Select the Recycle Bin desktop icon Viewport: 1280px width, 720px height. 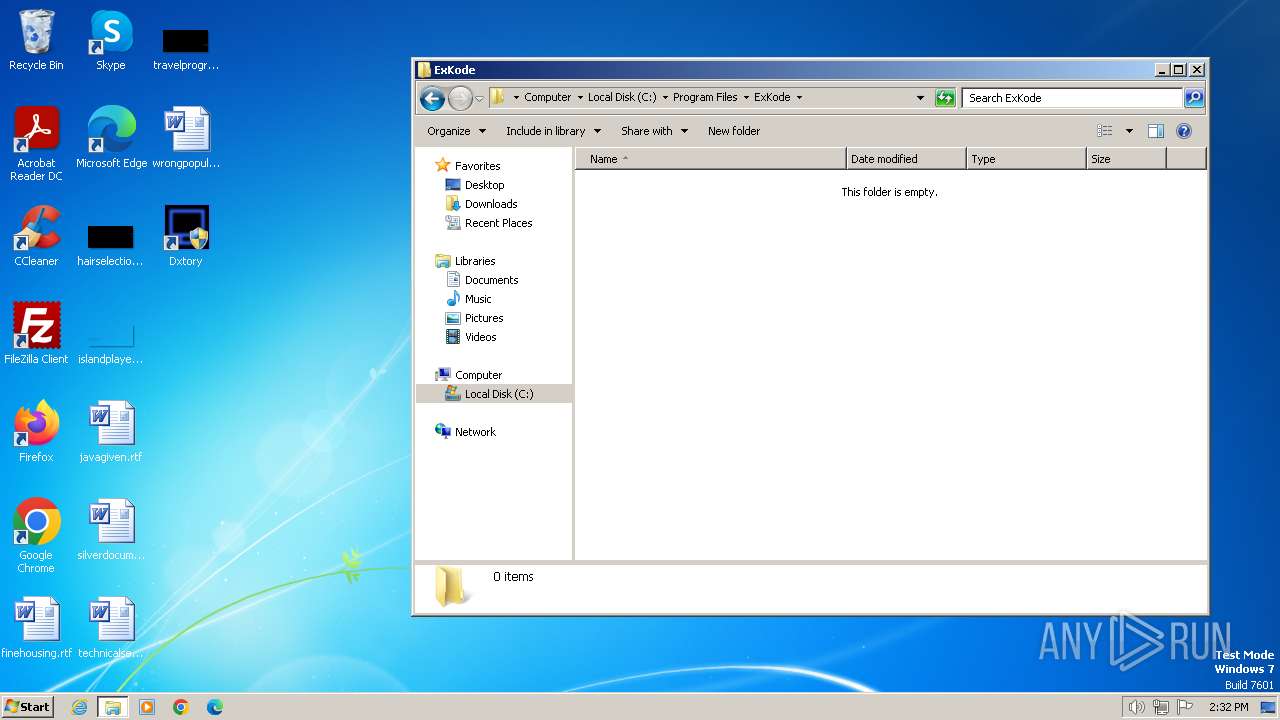(36, 40)
